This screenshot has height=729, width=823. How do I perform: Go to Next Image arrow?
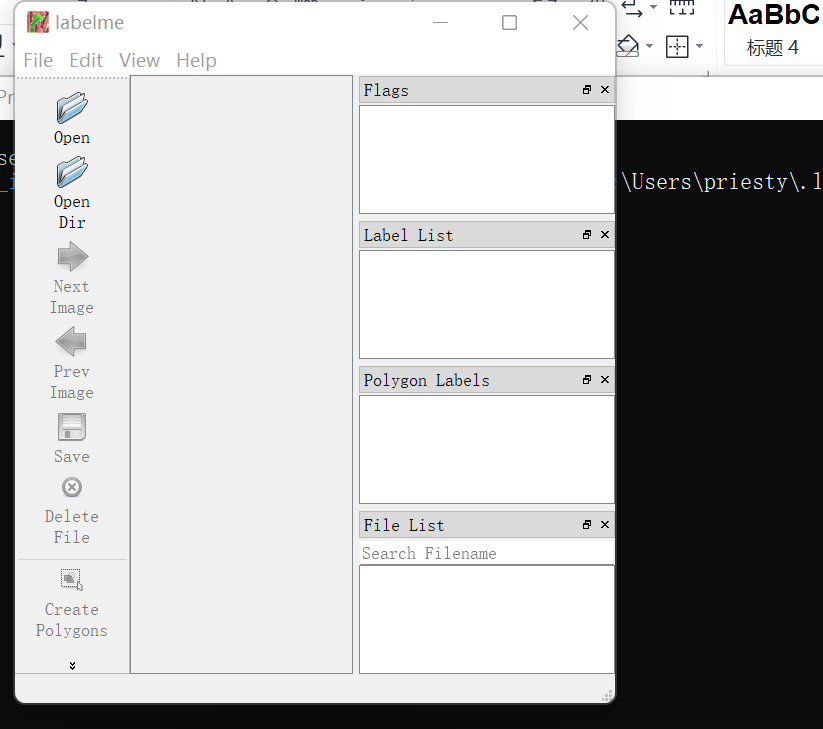[72, 257]
